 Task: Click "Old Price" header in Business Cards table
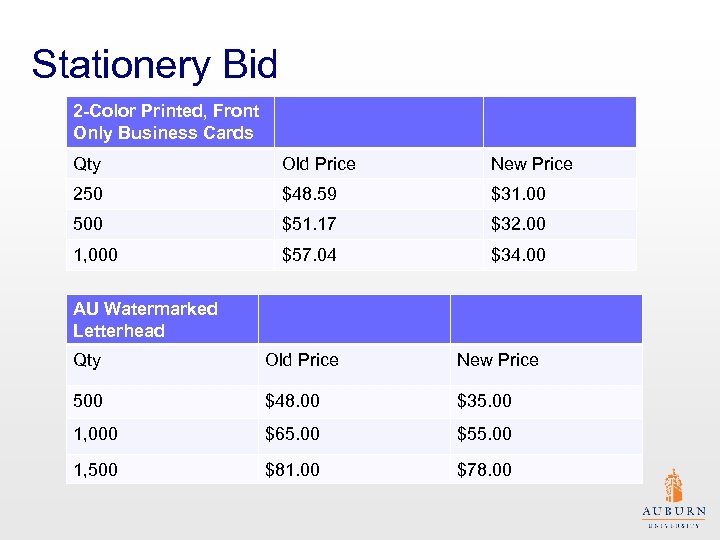coord(319,164)
